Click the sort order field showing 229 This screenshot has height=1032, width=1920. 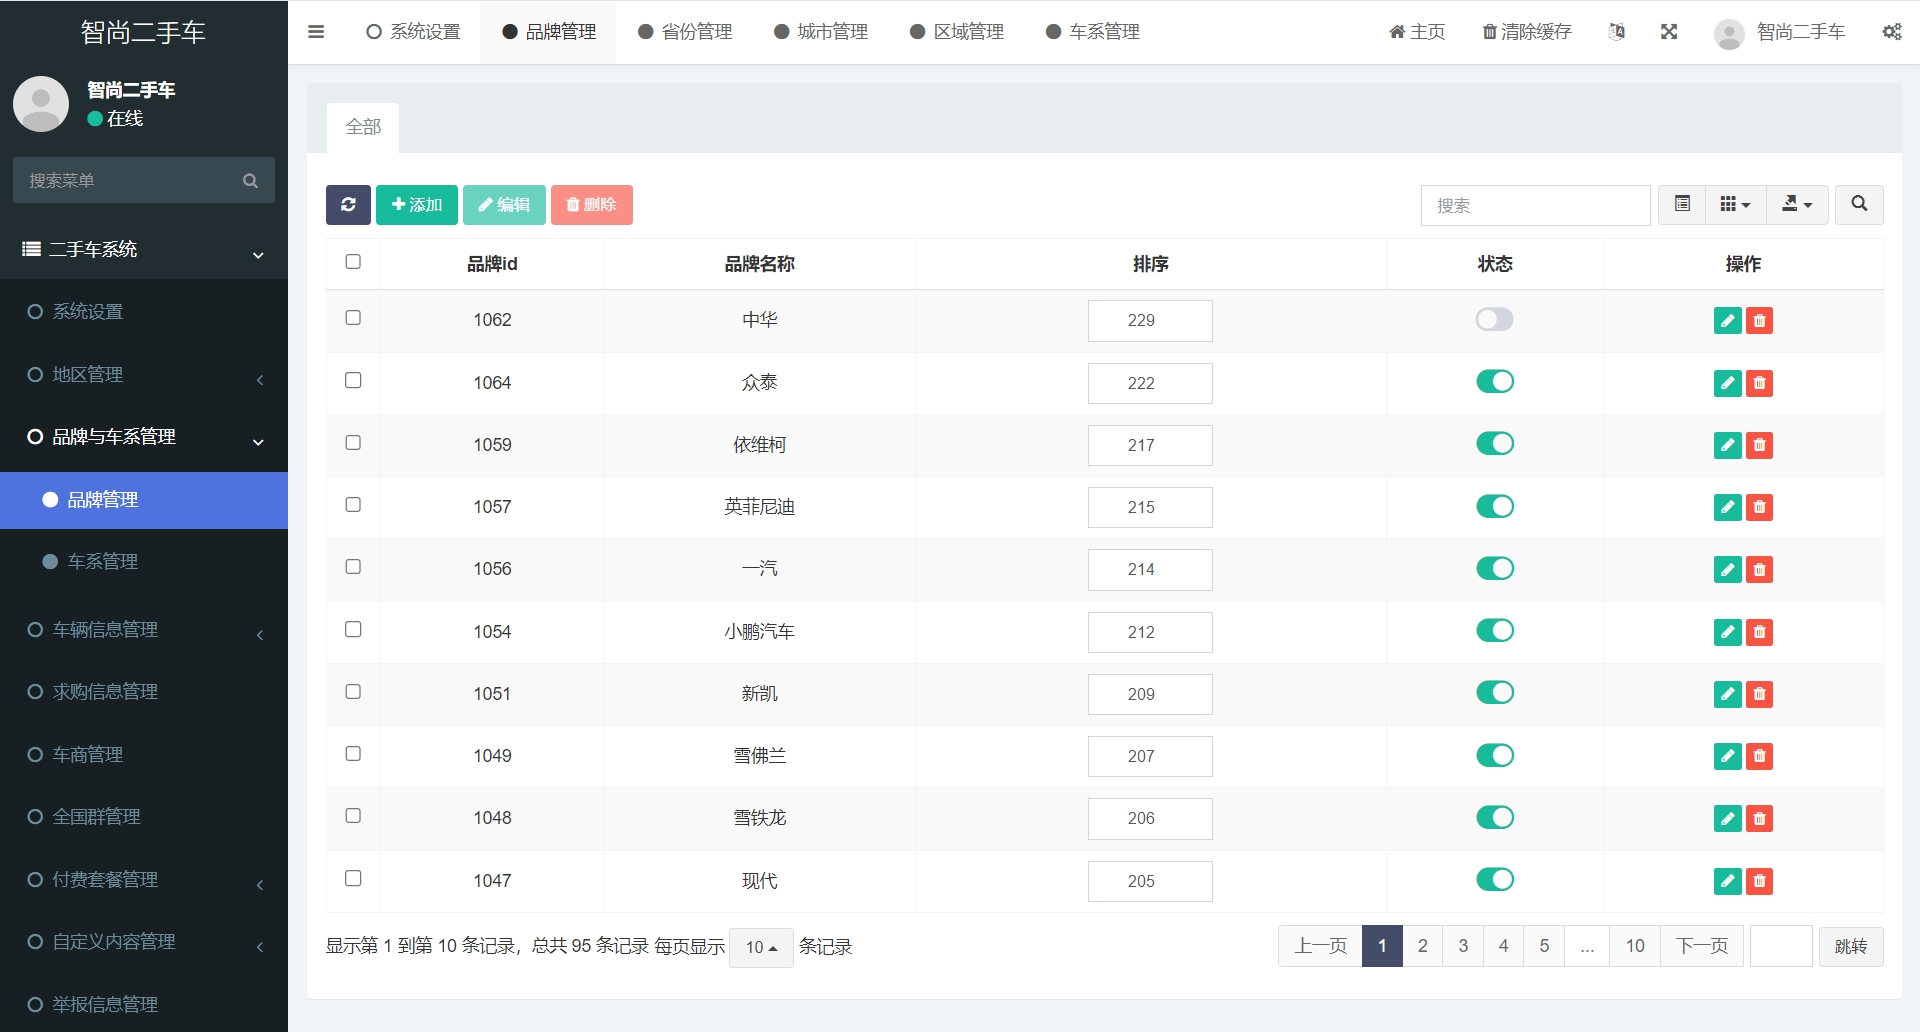coord(1150,321)
